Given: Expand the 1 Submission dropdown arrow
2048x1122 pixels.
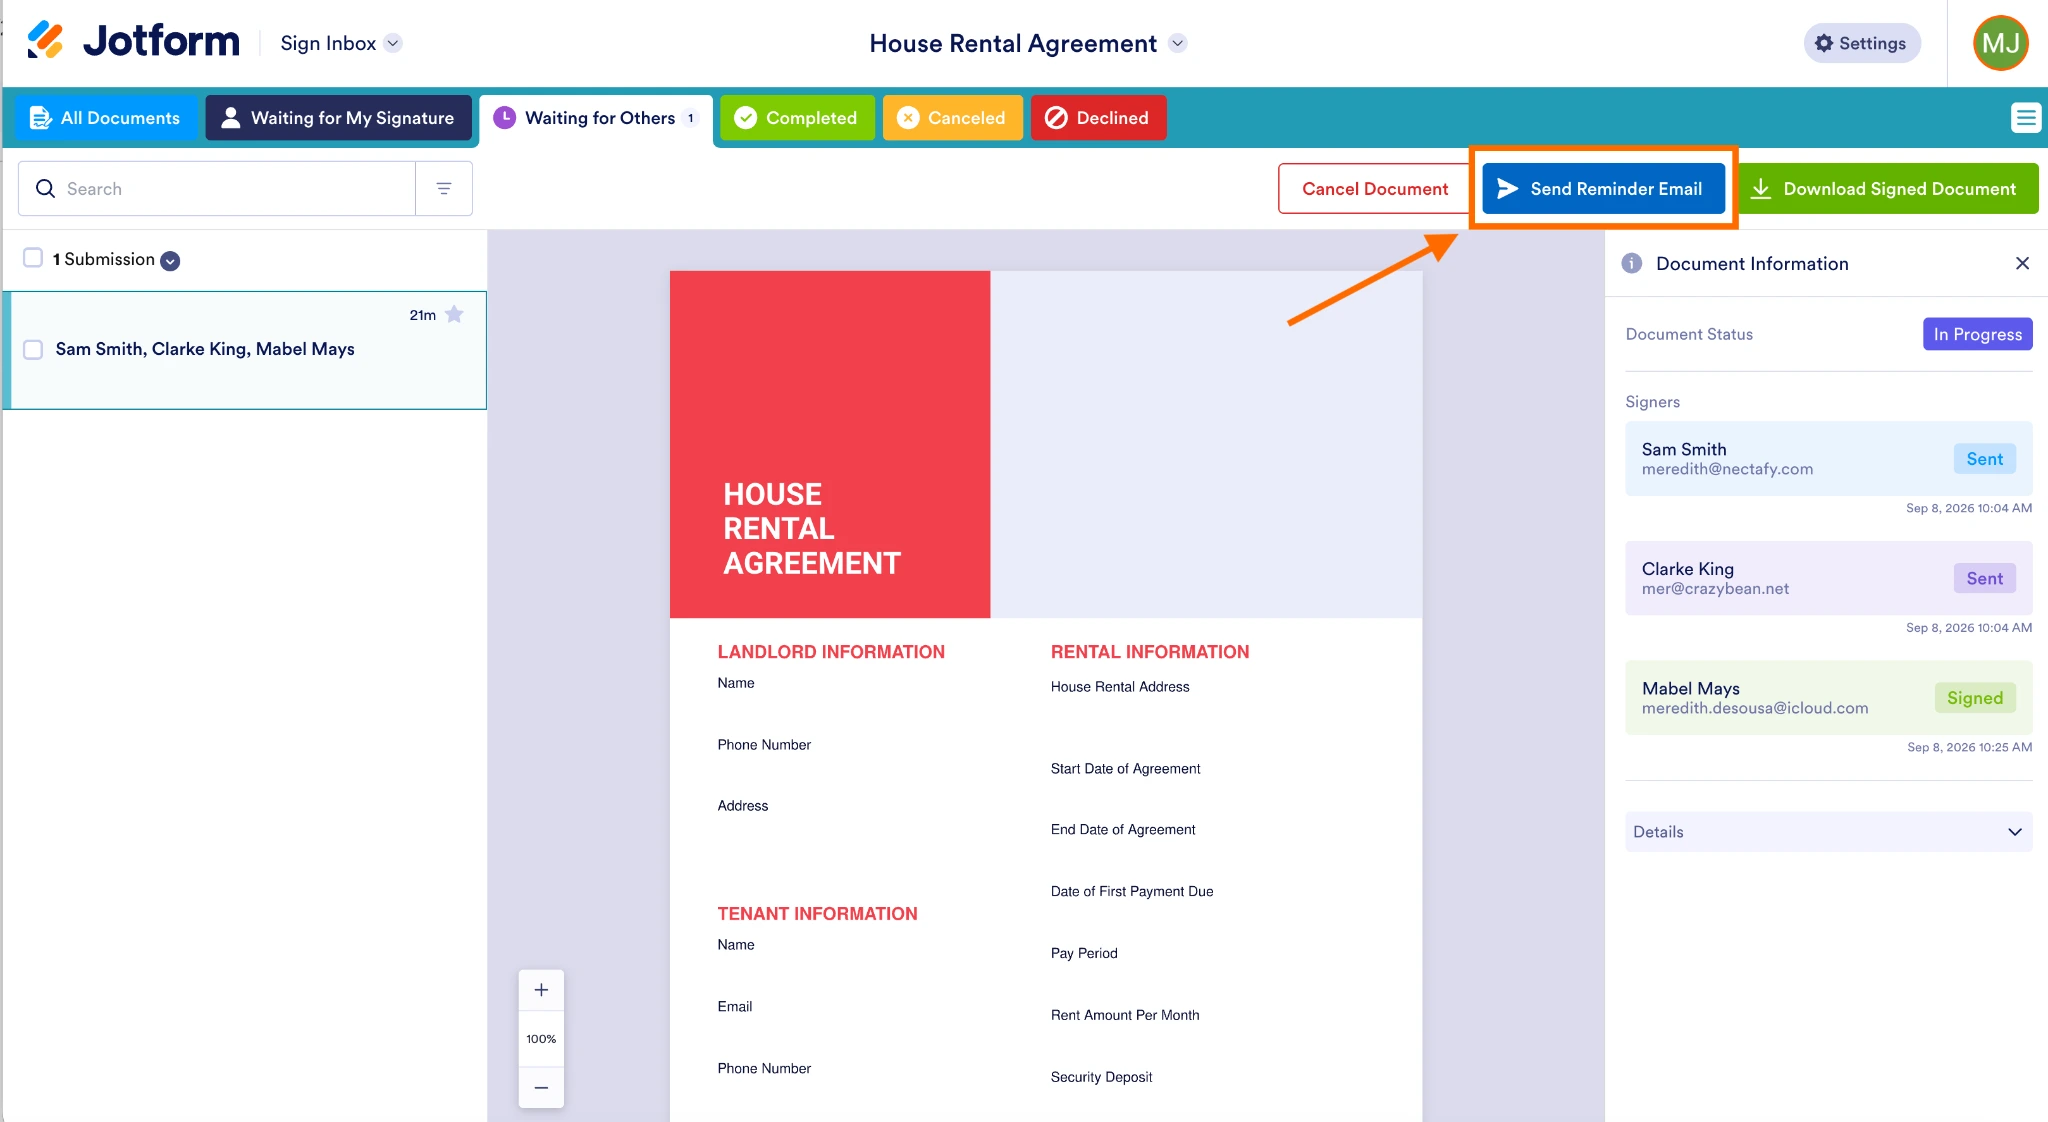Looking at the screenshot, I should [171, 261].
